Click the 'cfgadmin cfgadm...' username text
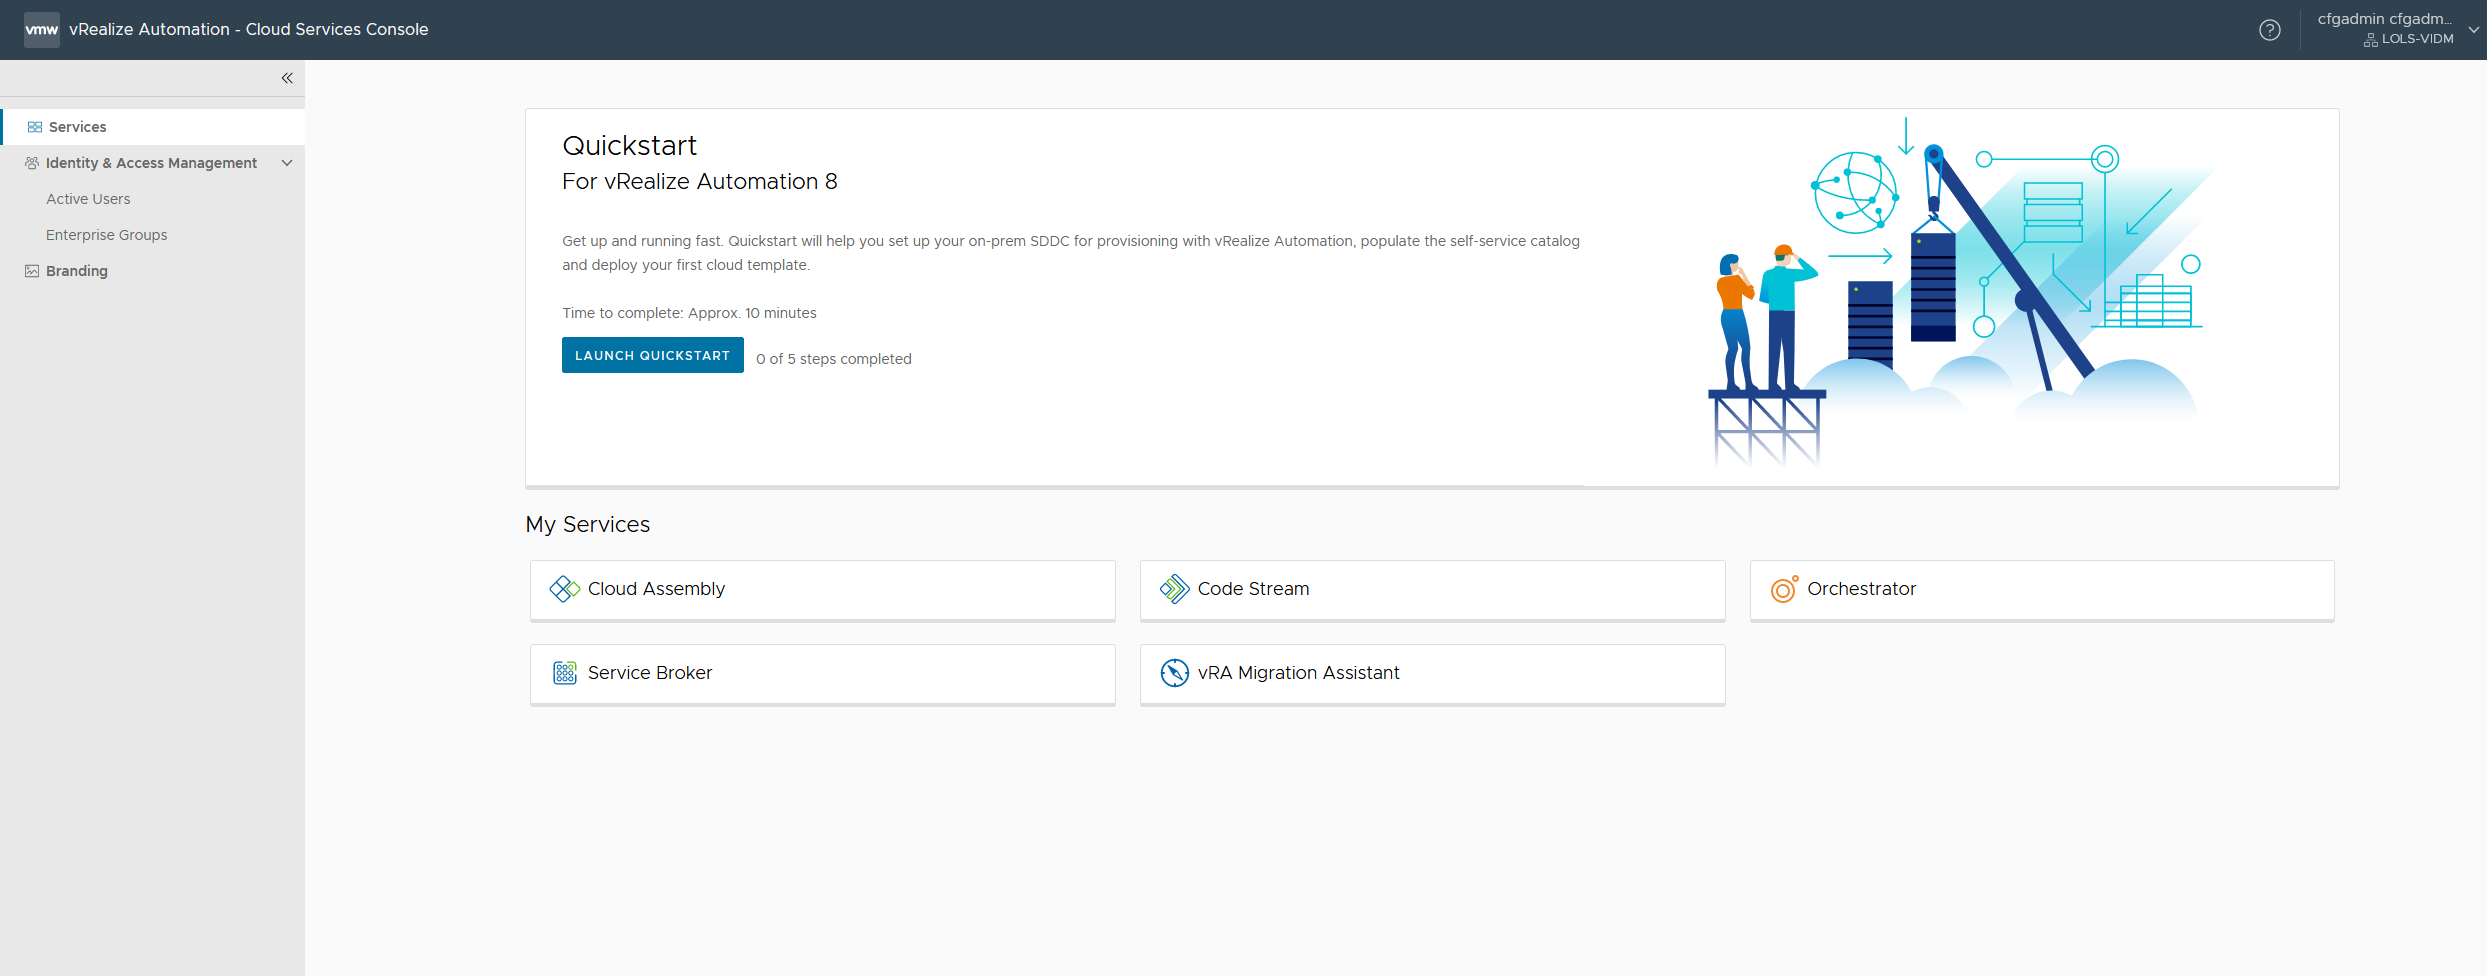This screenshot has width=2487, height=976. 2385,19
